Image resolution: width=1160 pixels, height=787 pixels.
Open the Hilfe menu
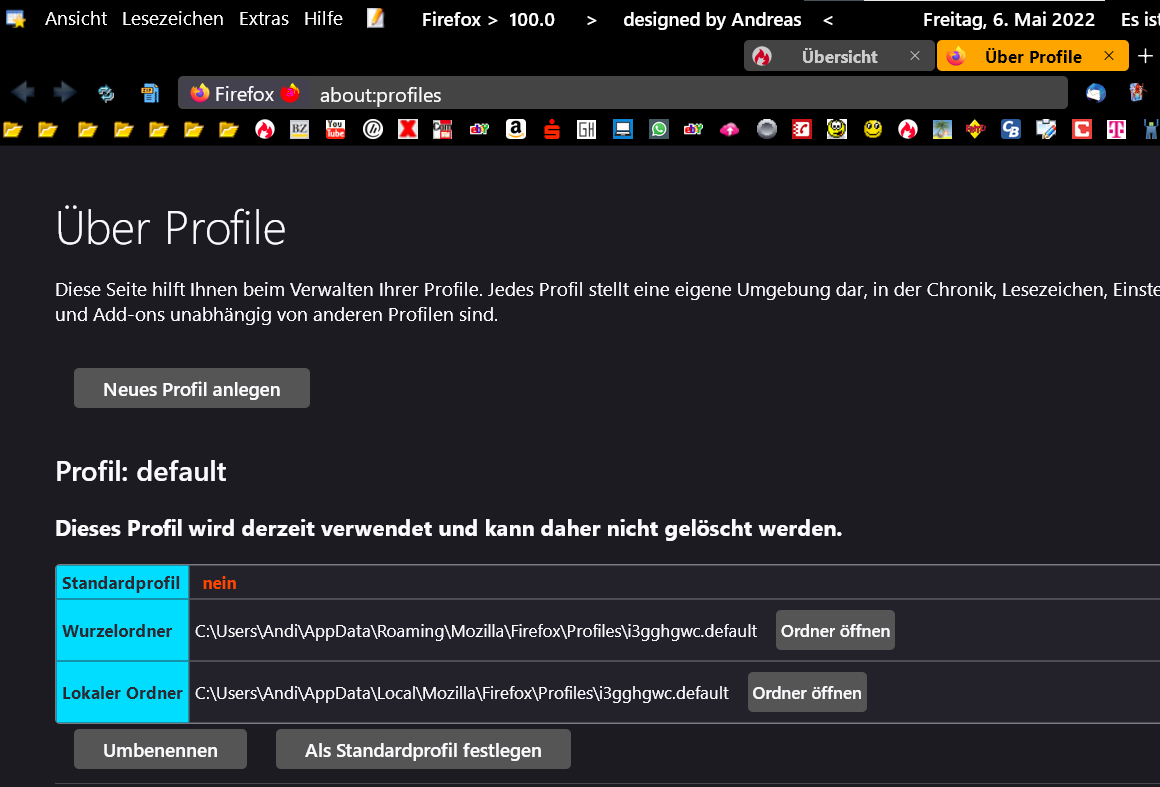click(323, 18)
